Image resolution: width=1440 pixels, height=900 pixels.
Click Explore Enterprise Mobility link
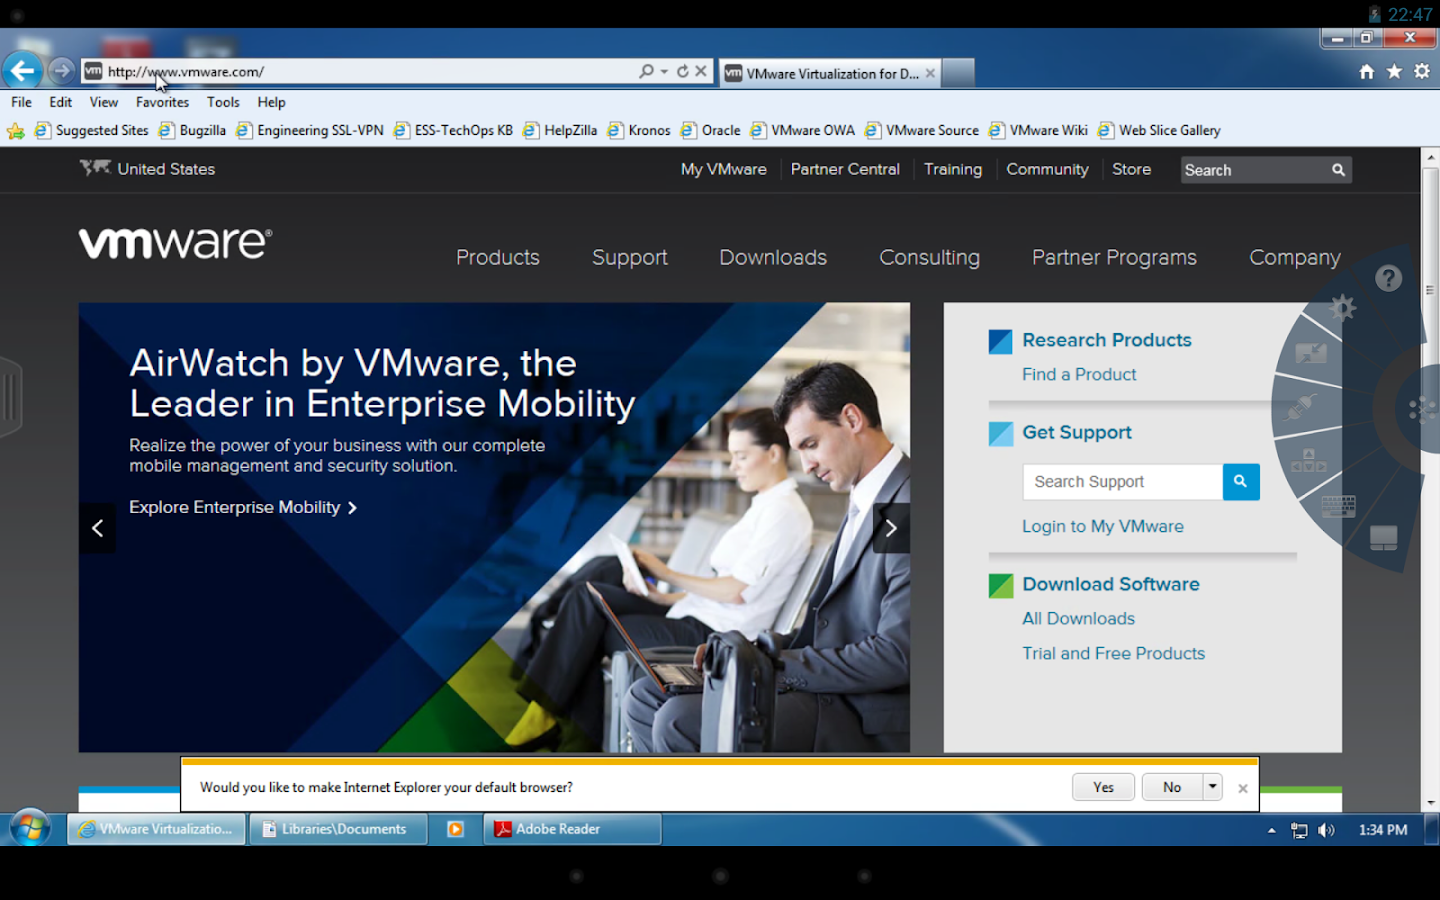click(x=243, y=507)
